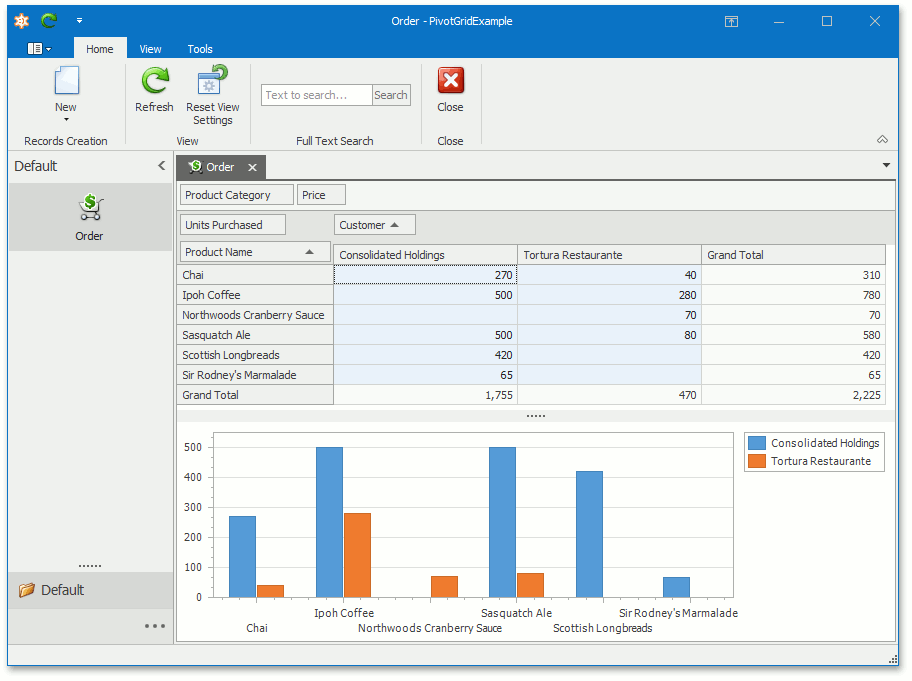The image size is (912, 681).
Task: Click the Reset View Settings icon
Action: [212, 80]
